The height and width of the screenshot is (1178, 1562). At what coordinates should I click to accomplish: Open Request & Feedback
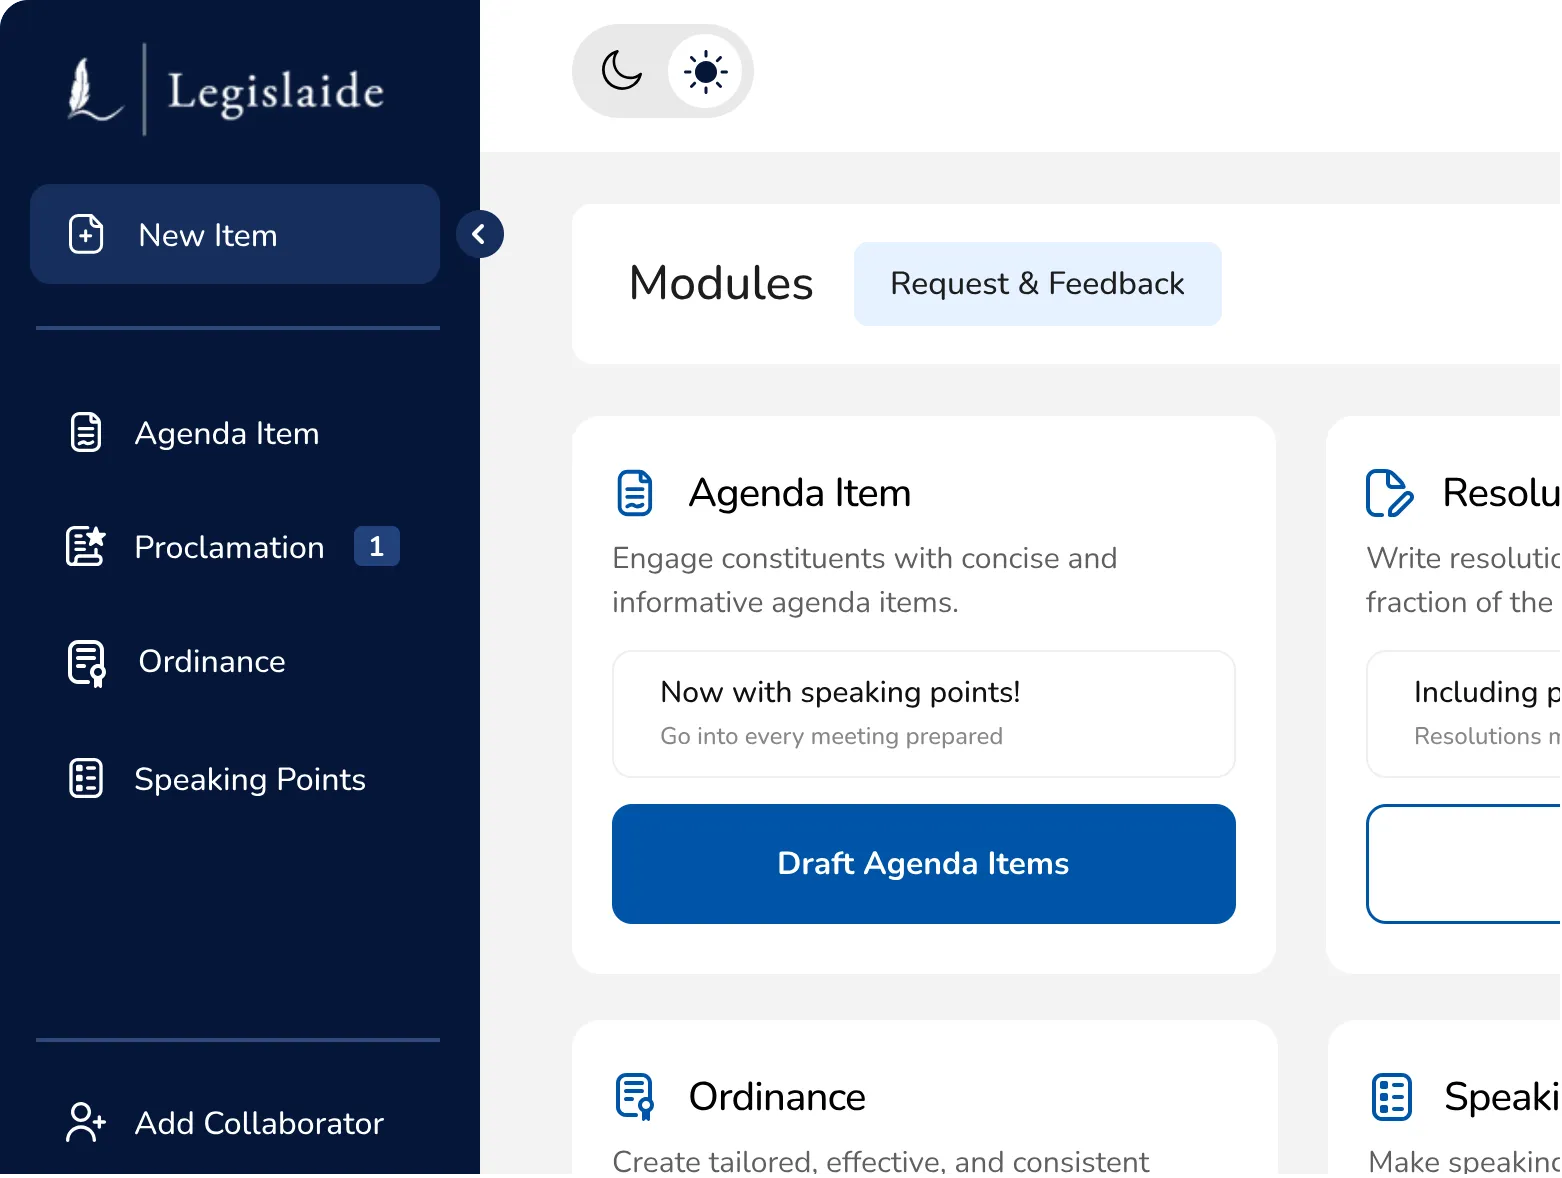1037,283
